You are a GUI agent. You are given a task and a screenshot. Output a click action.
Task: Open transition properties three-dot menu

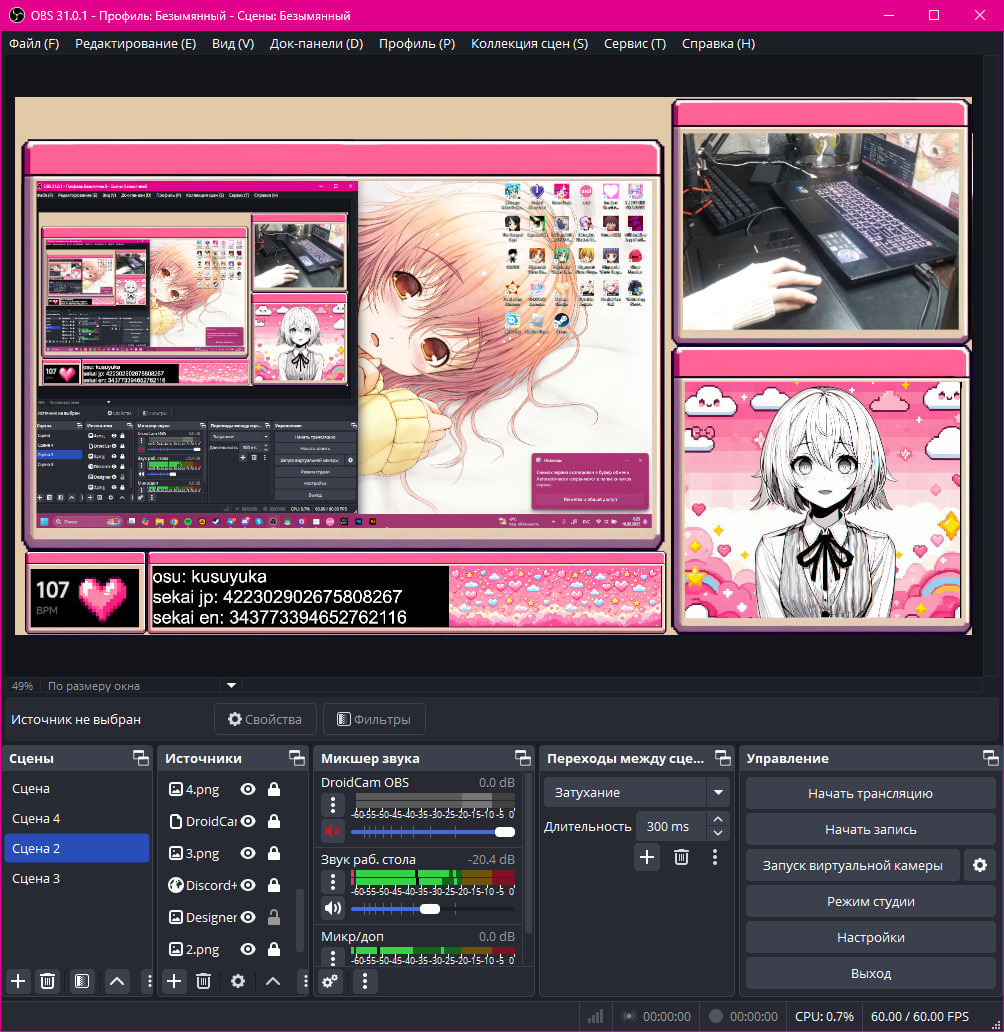pyautogui.click(x=715, y=857)
